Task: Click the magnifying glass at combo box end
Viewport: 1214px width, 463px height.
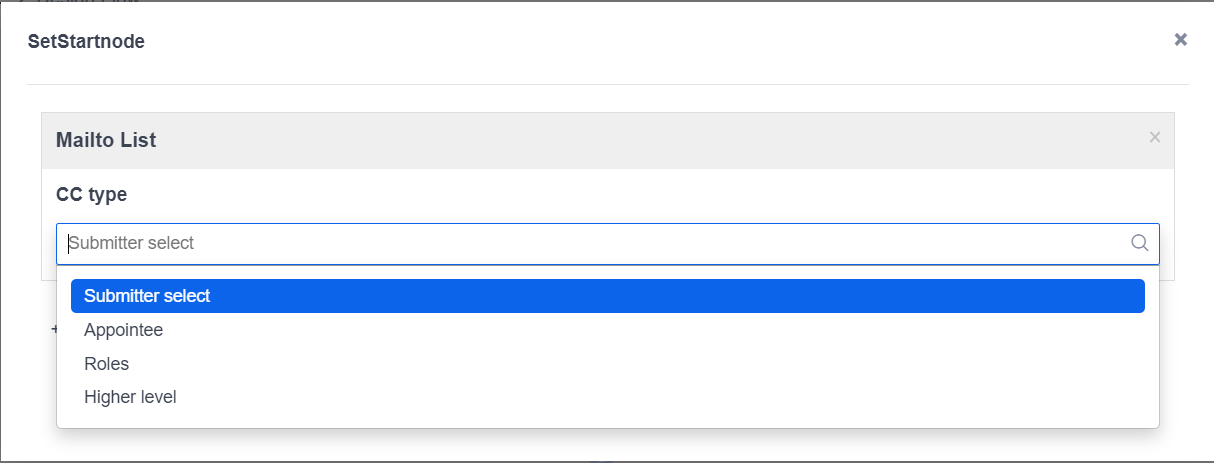Action: coord(1139,243)
